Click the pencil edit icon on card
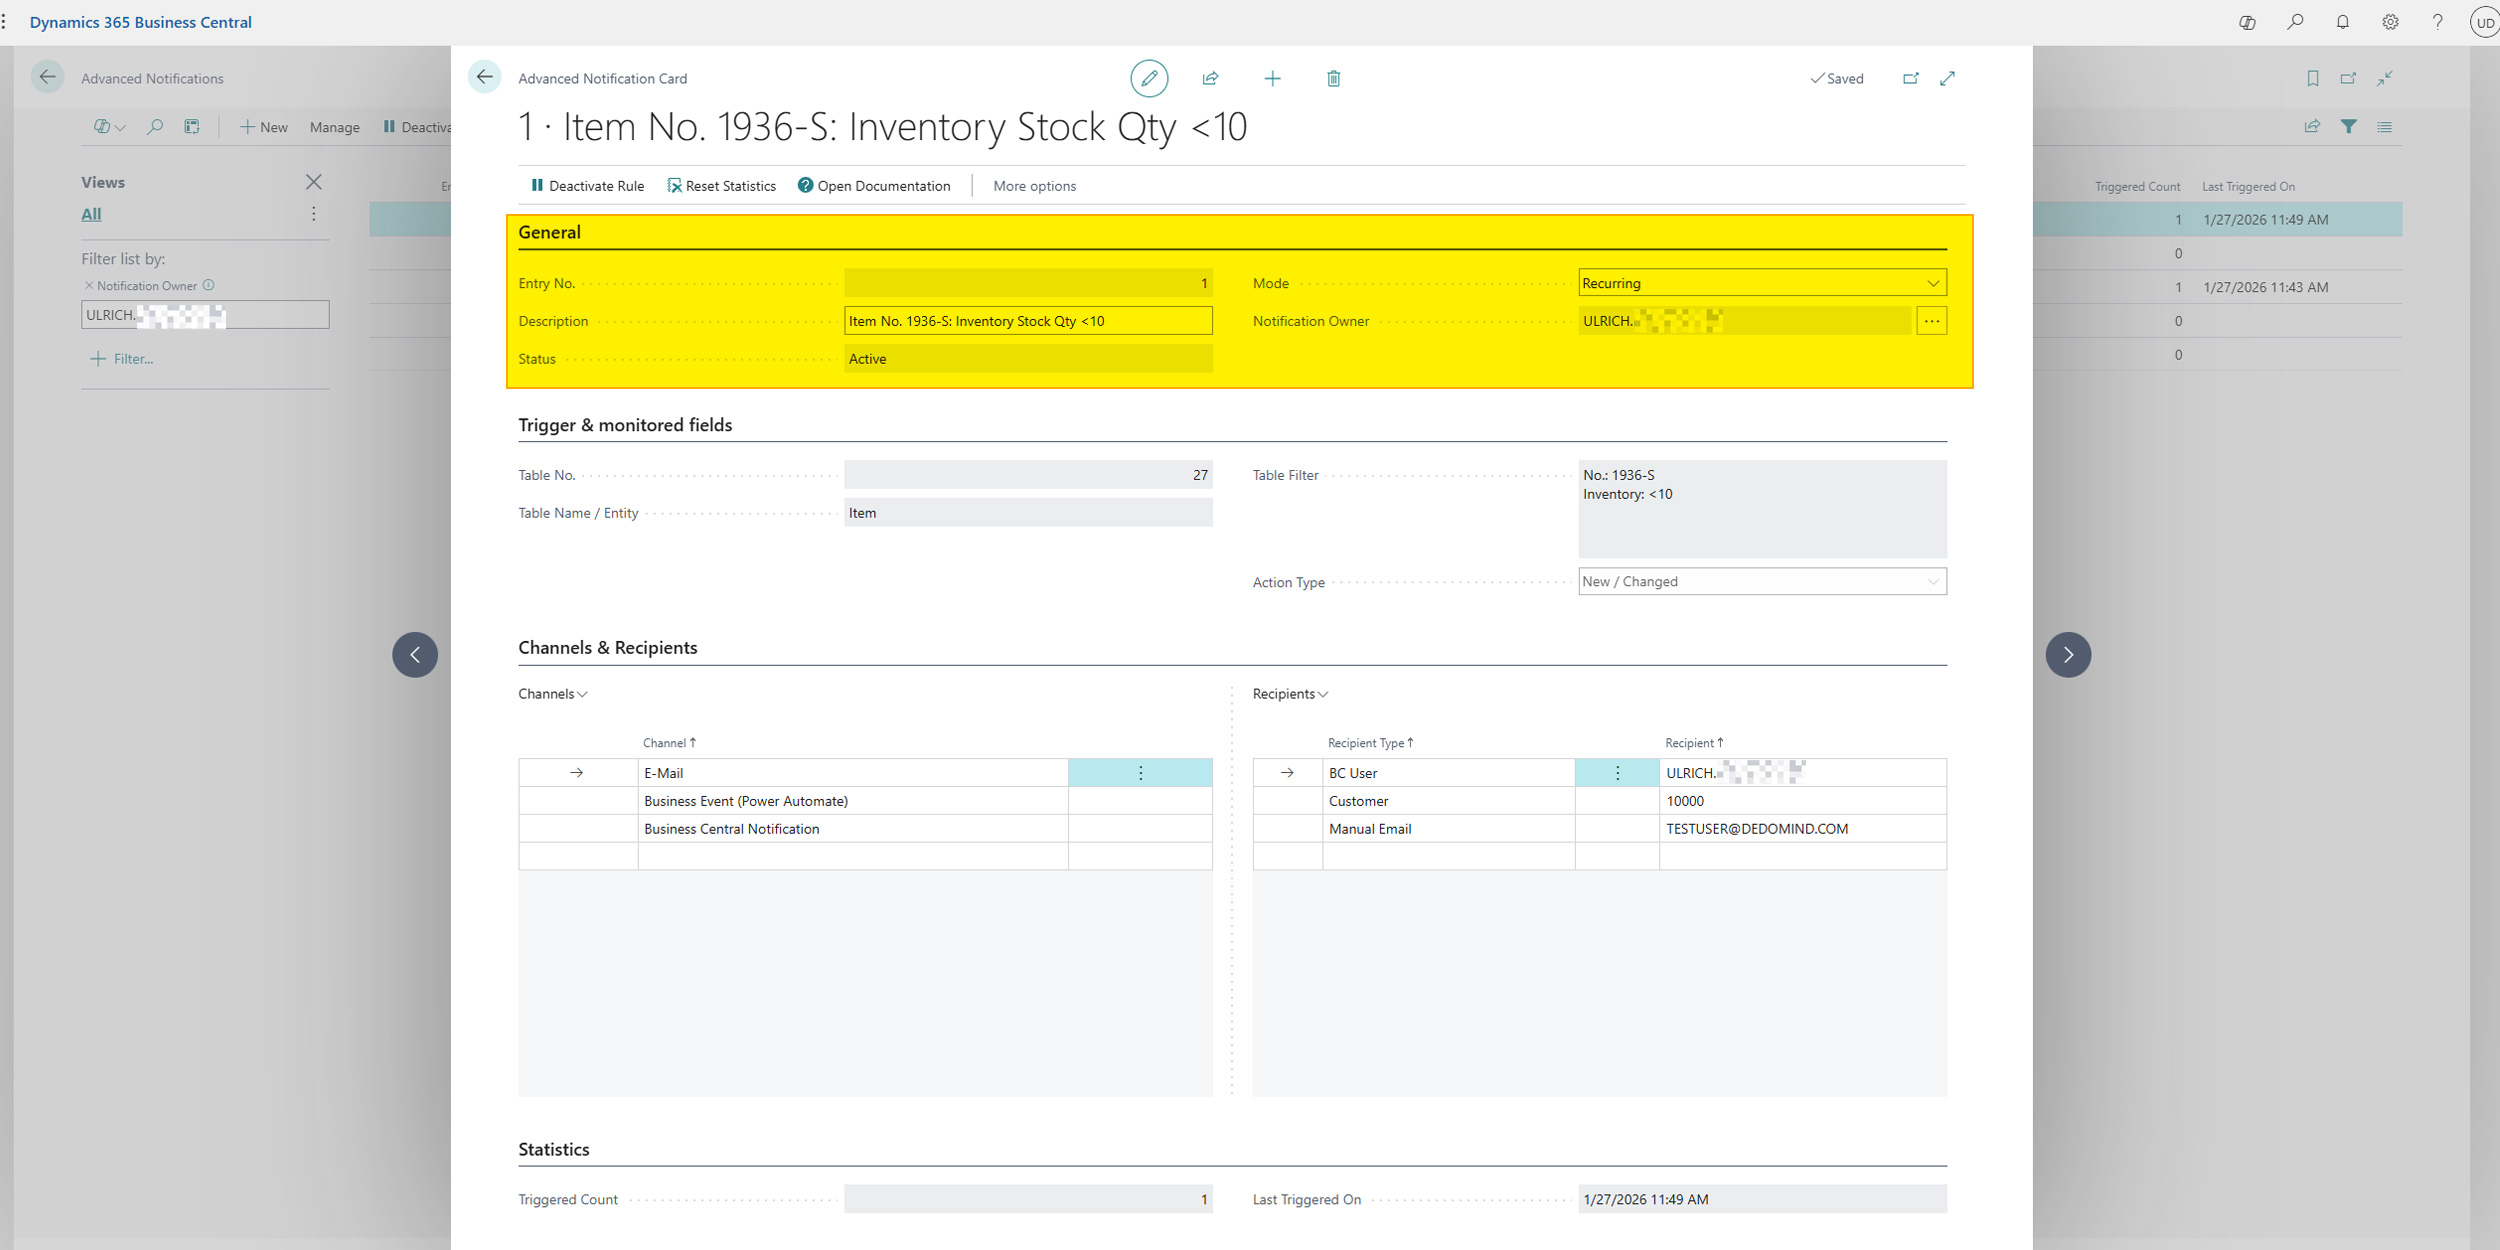This screenshot has height=1250, width=2500. click(x=1149, y=78)
